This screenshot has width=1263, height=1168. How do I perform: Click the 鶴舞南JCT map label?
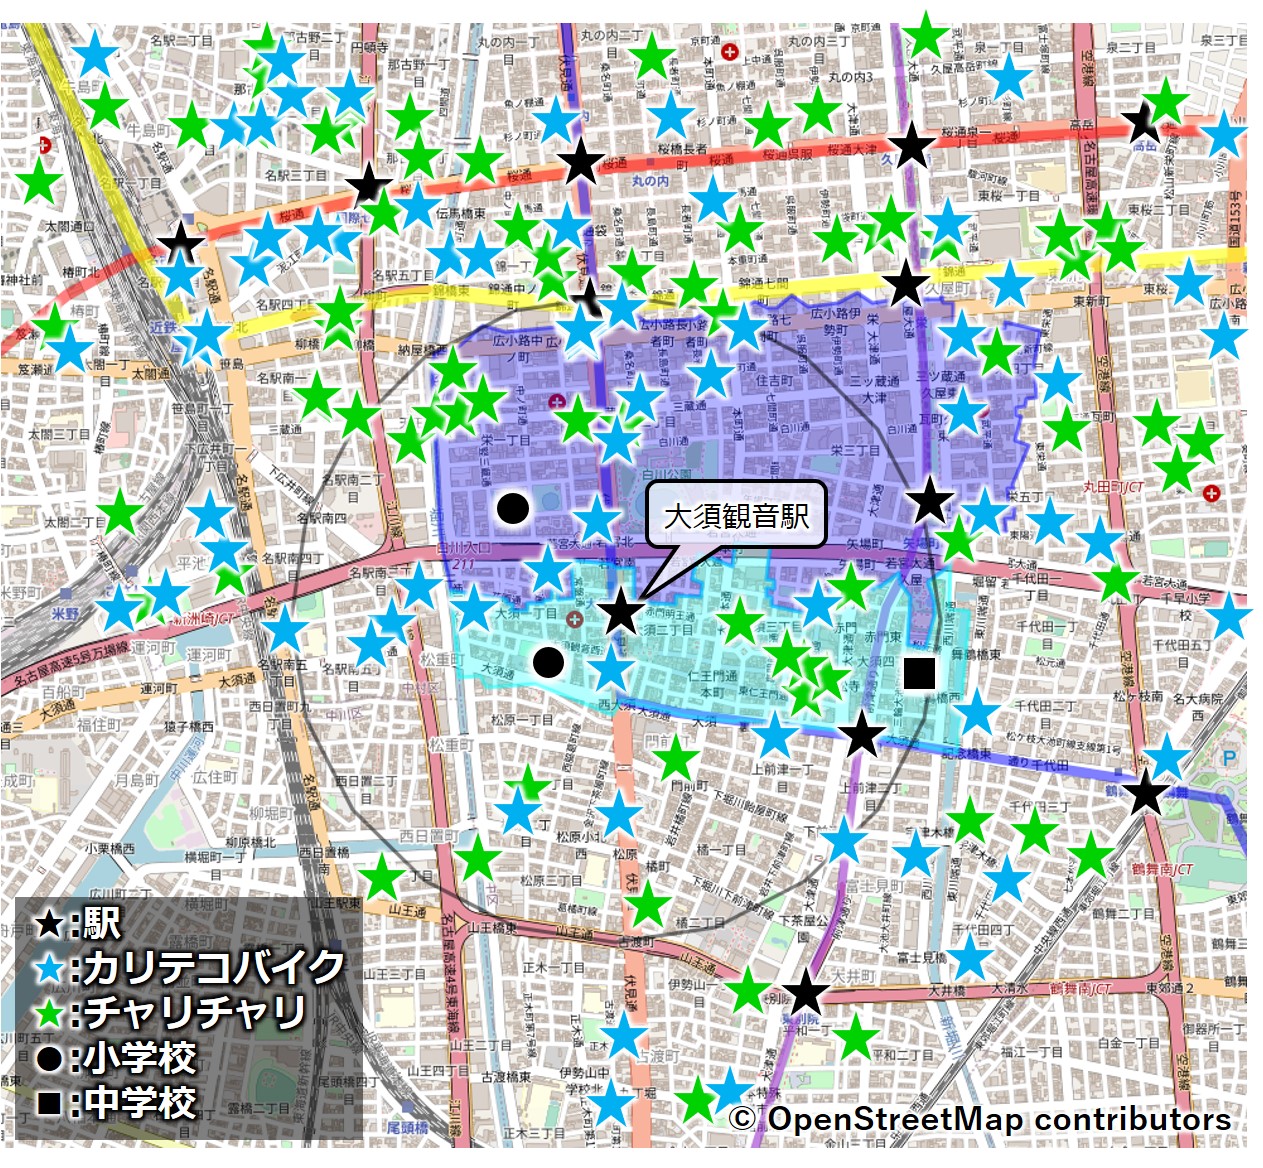(x=1162, y=869)
